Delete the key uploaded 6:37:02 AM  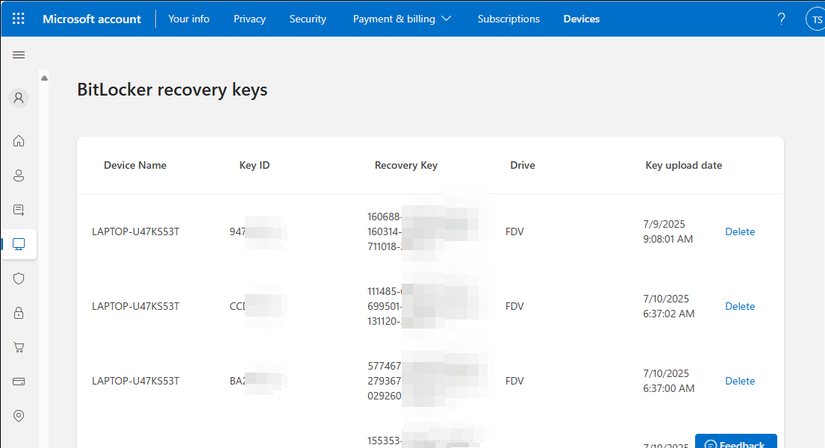click(740, 307)
